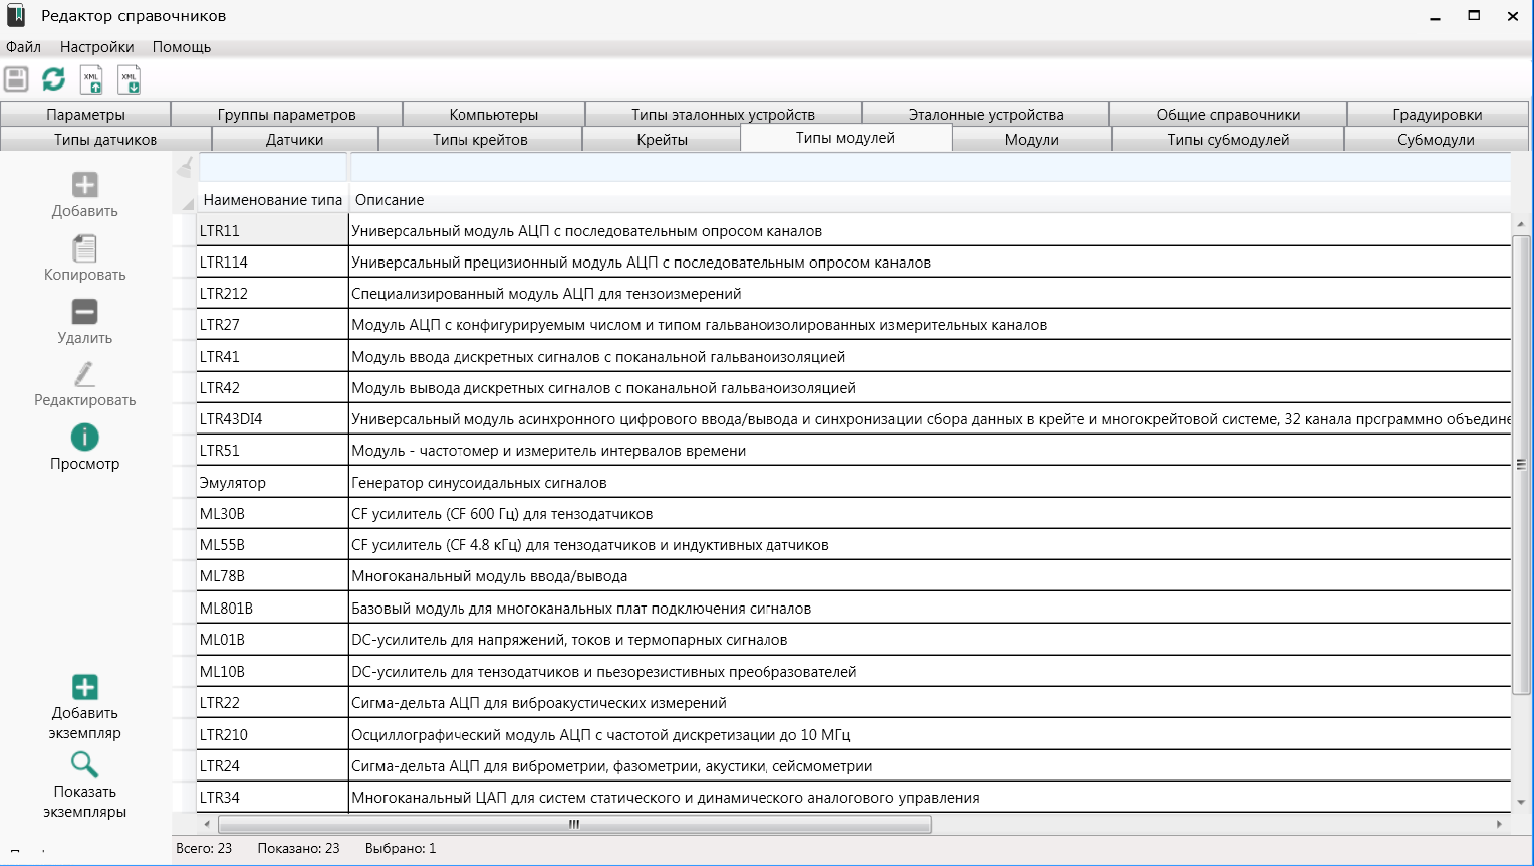Click the Просмотр info icon
1534x866 pixels.
85,437
